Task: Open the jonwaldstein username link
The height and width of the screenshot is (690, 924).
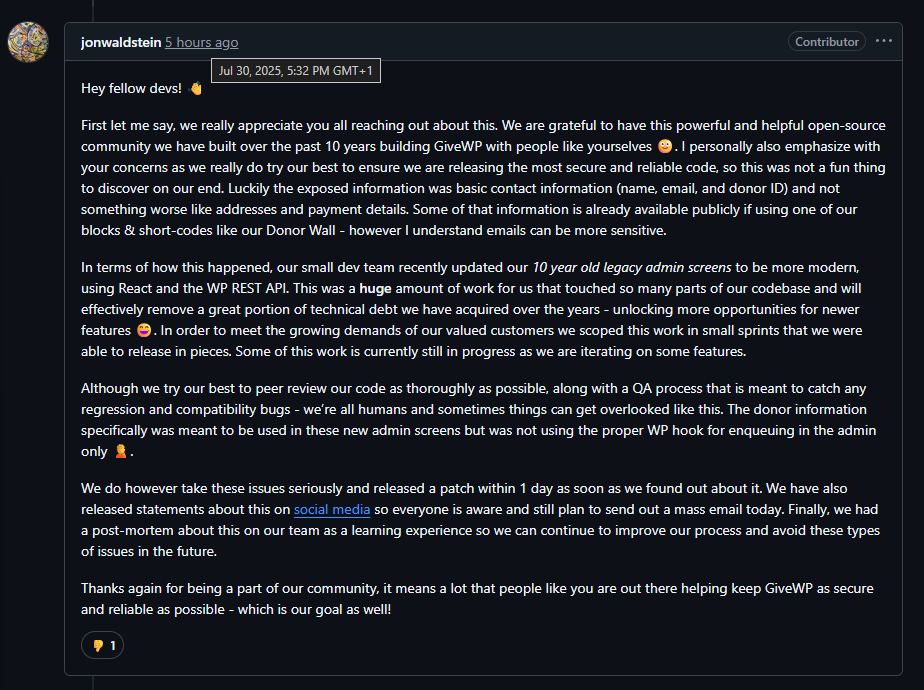Action: click(x=120, y=42)
